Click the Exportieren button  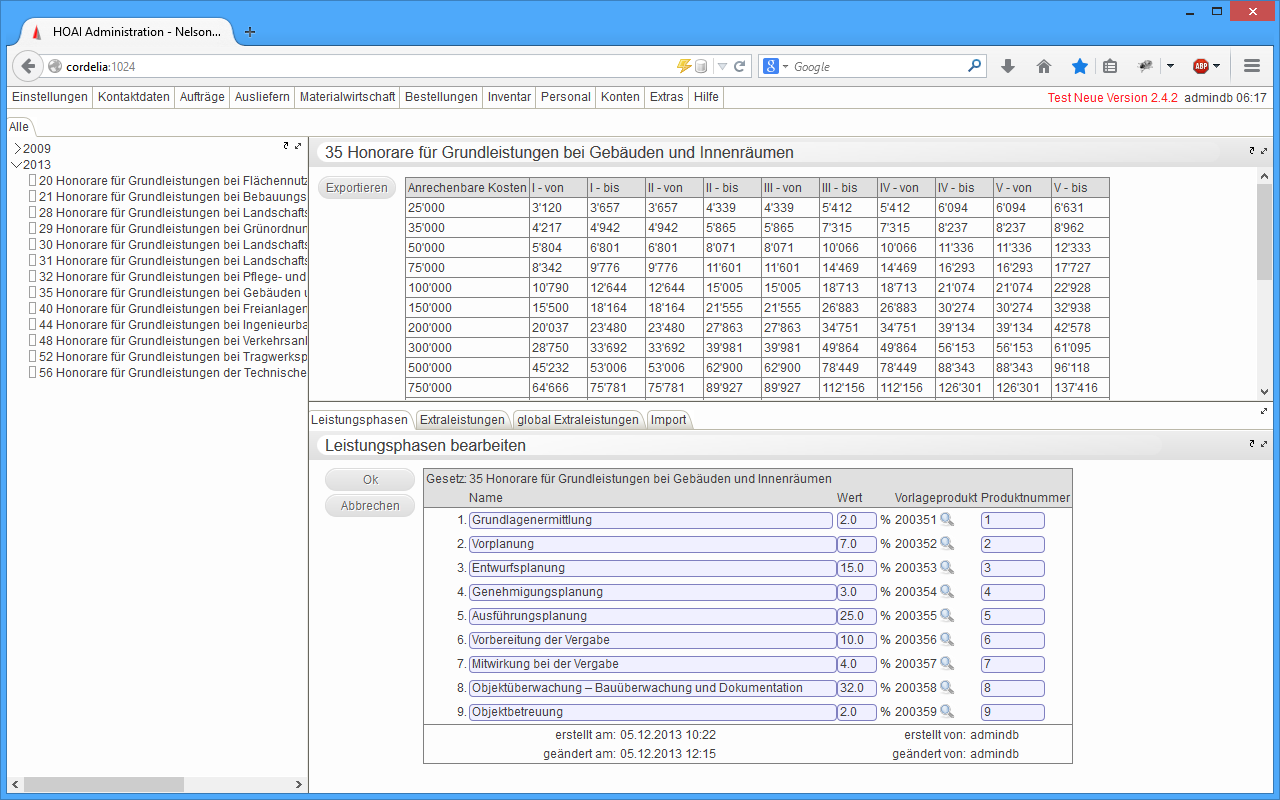pos(356,188)
